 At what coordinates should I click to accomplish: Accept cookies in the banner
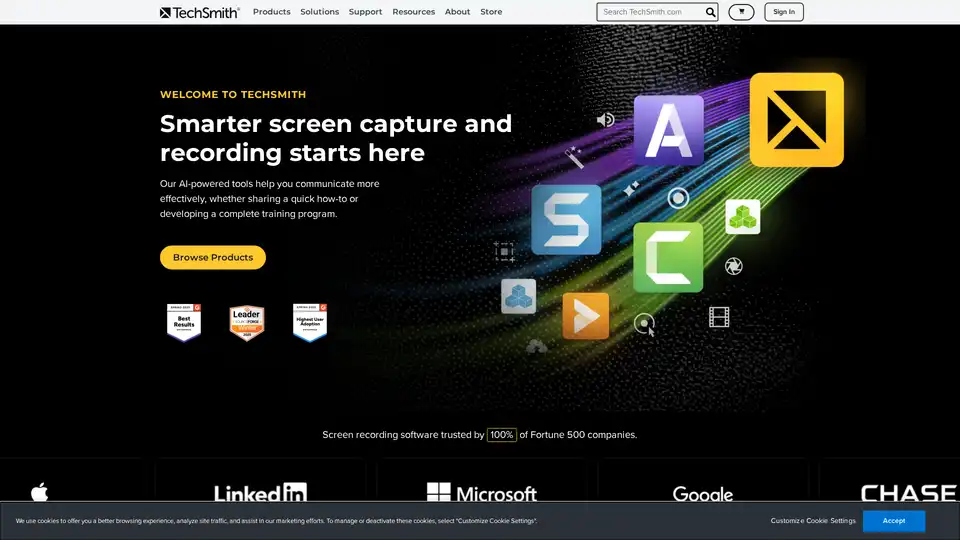click(893, 520)
